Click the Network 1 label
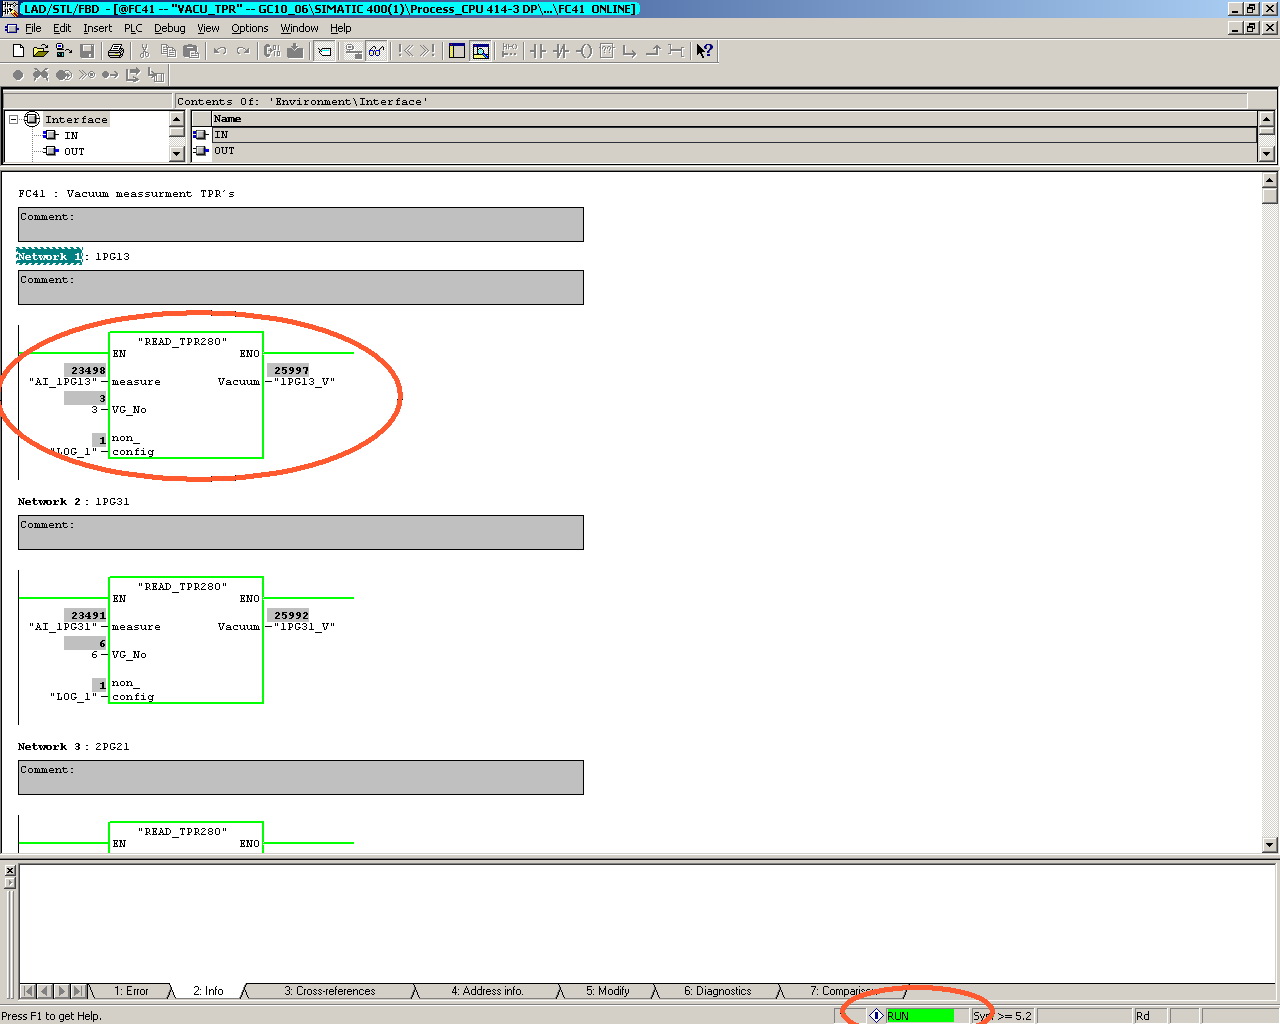This screenshot has height=1024, width=1280. coord(49,256)
